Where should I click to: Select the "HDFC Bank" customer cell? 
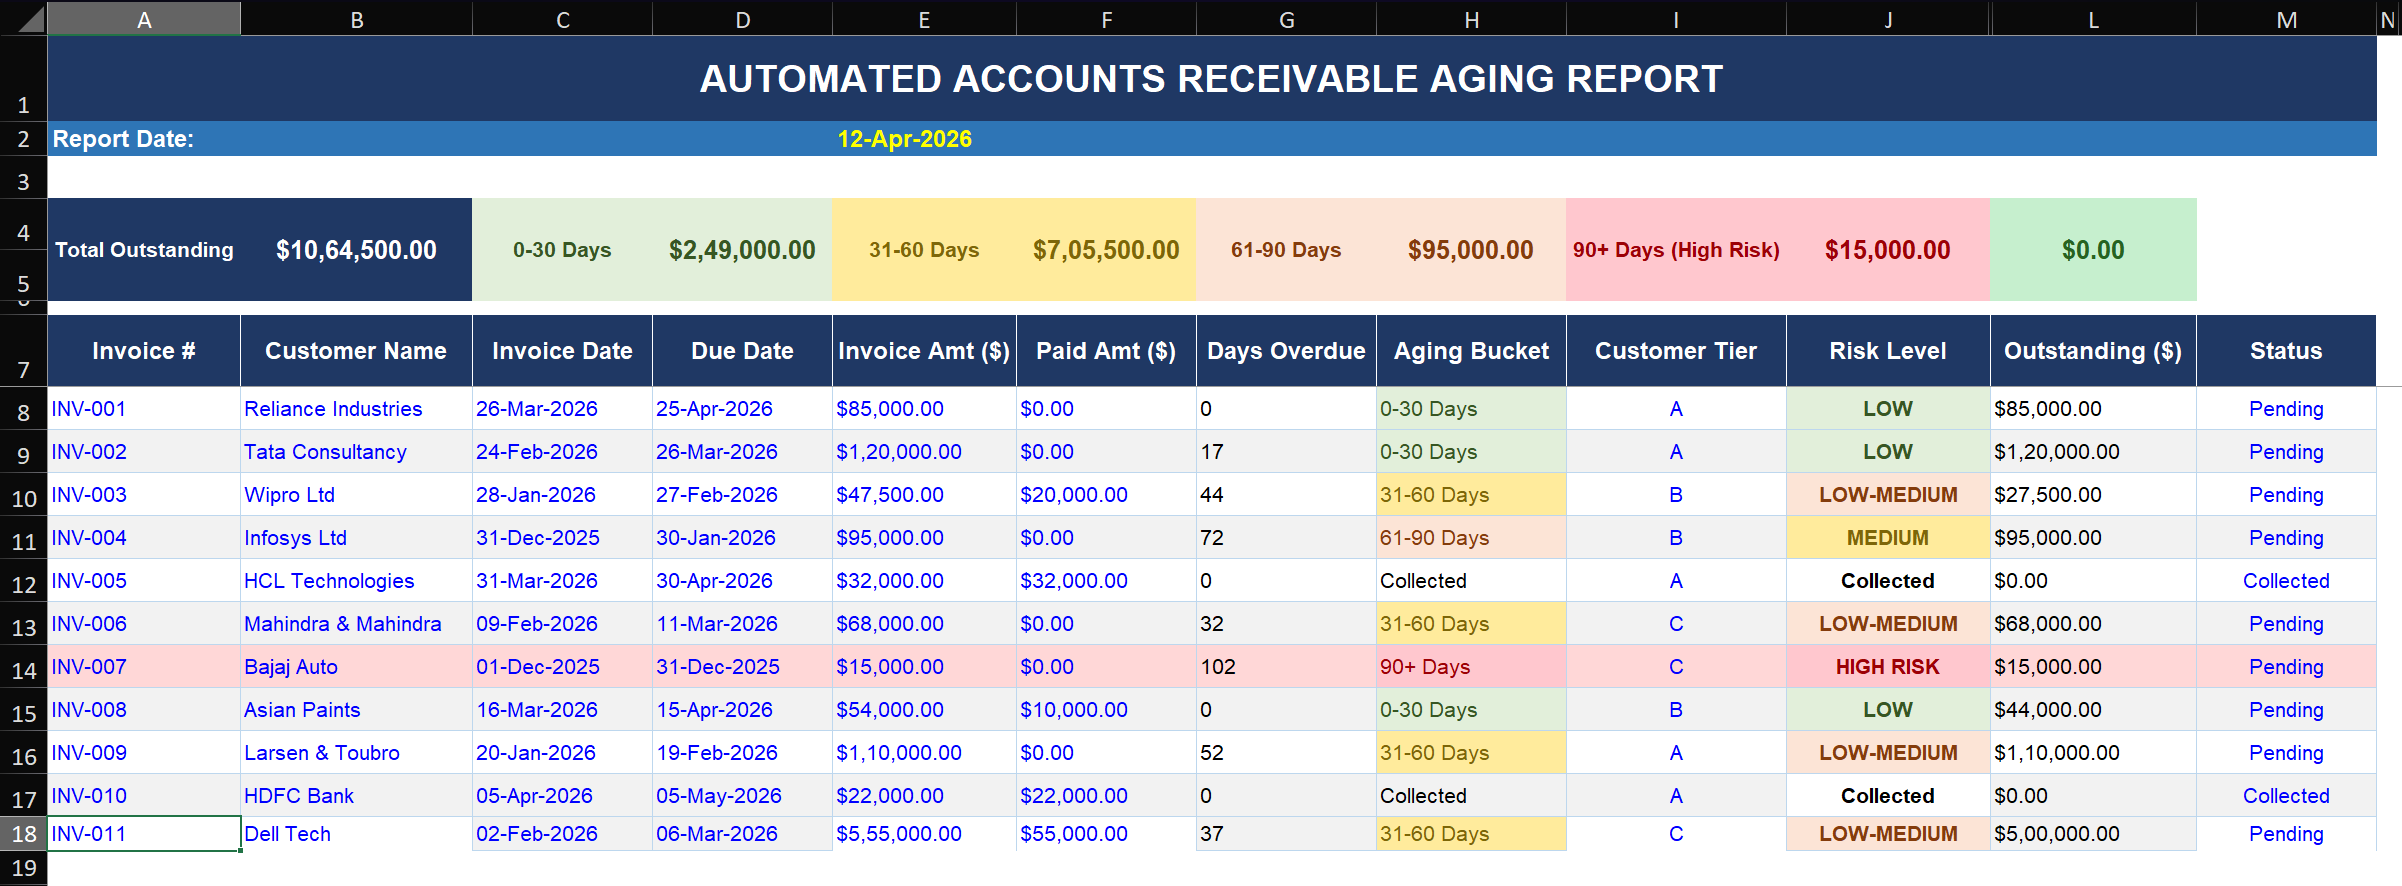tap(356, 796)
